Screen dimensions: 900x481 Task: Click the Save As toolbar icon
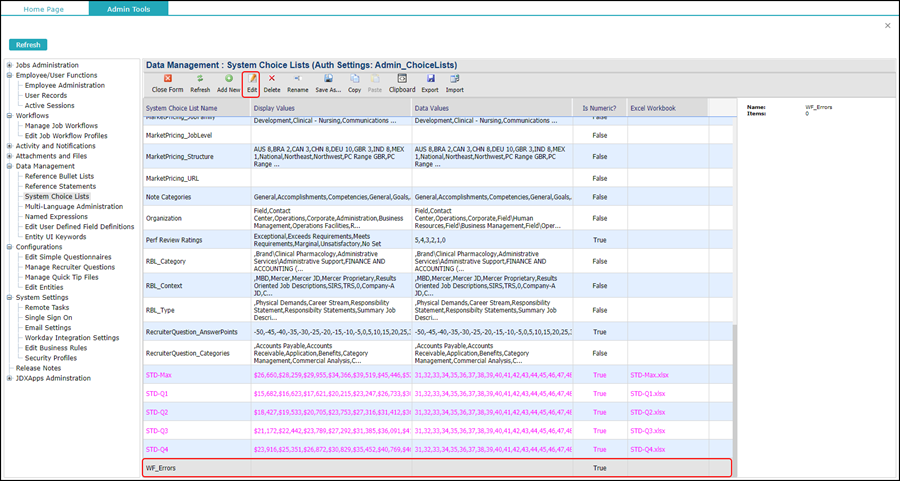point(327,78)
